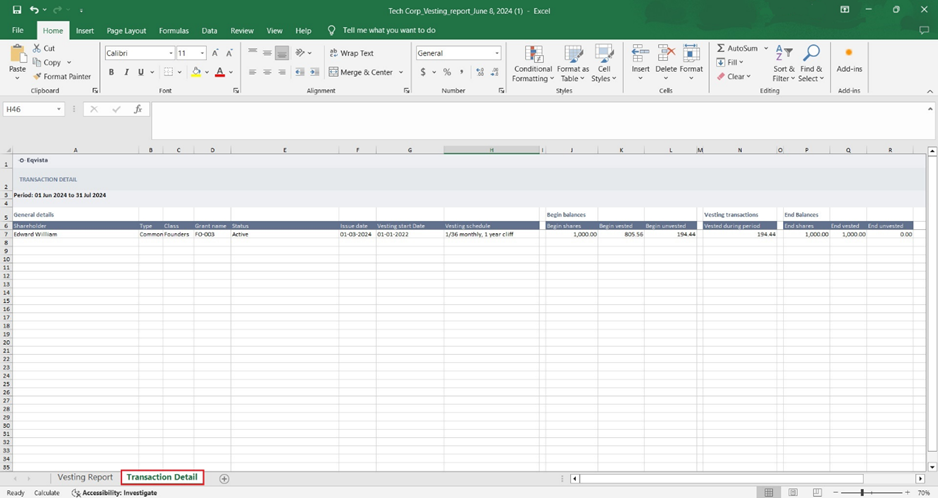Click the Save icon in title bar
Viewport: 938px width, 498px height.
click(x=17, y=10)
